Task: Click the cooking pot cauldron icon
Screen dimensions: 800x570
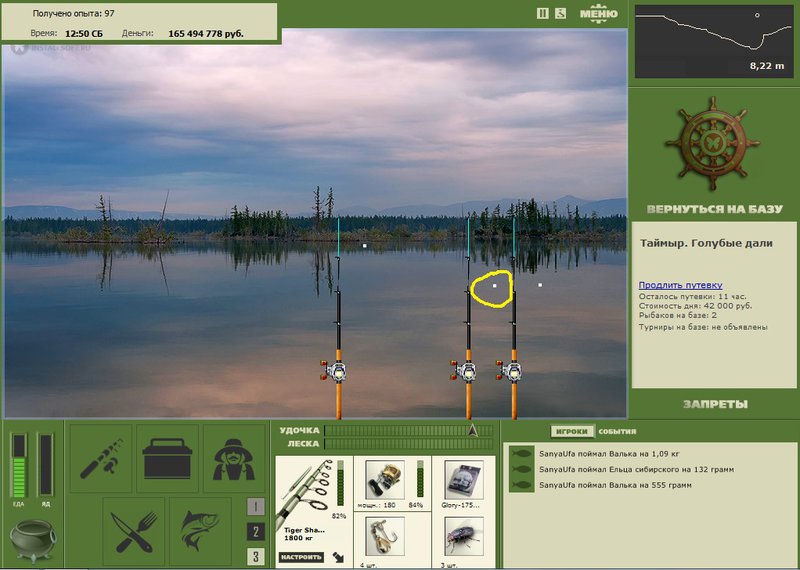Action: pyautogui.click(x=33, y=540)
